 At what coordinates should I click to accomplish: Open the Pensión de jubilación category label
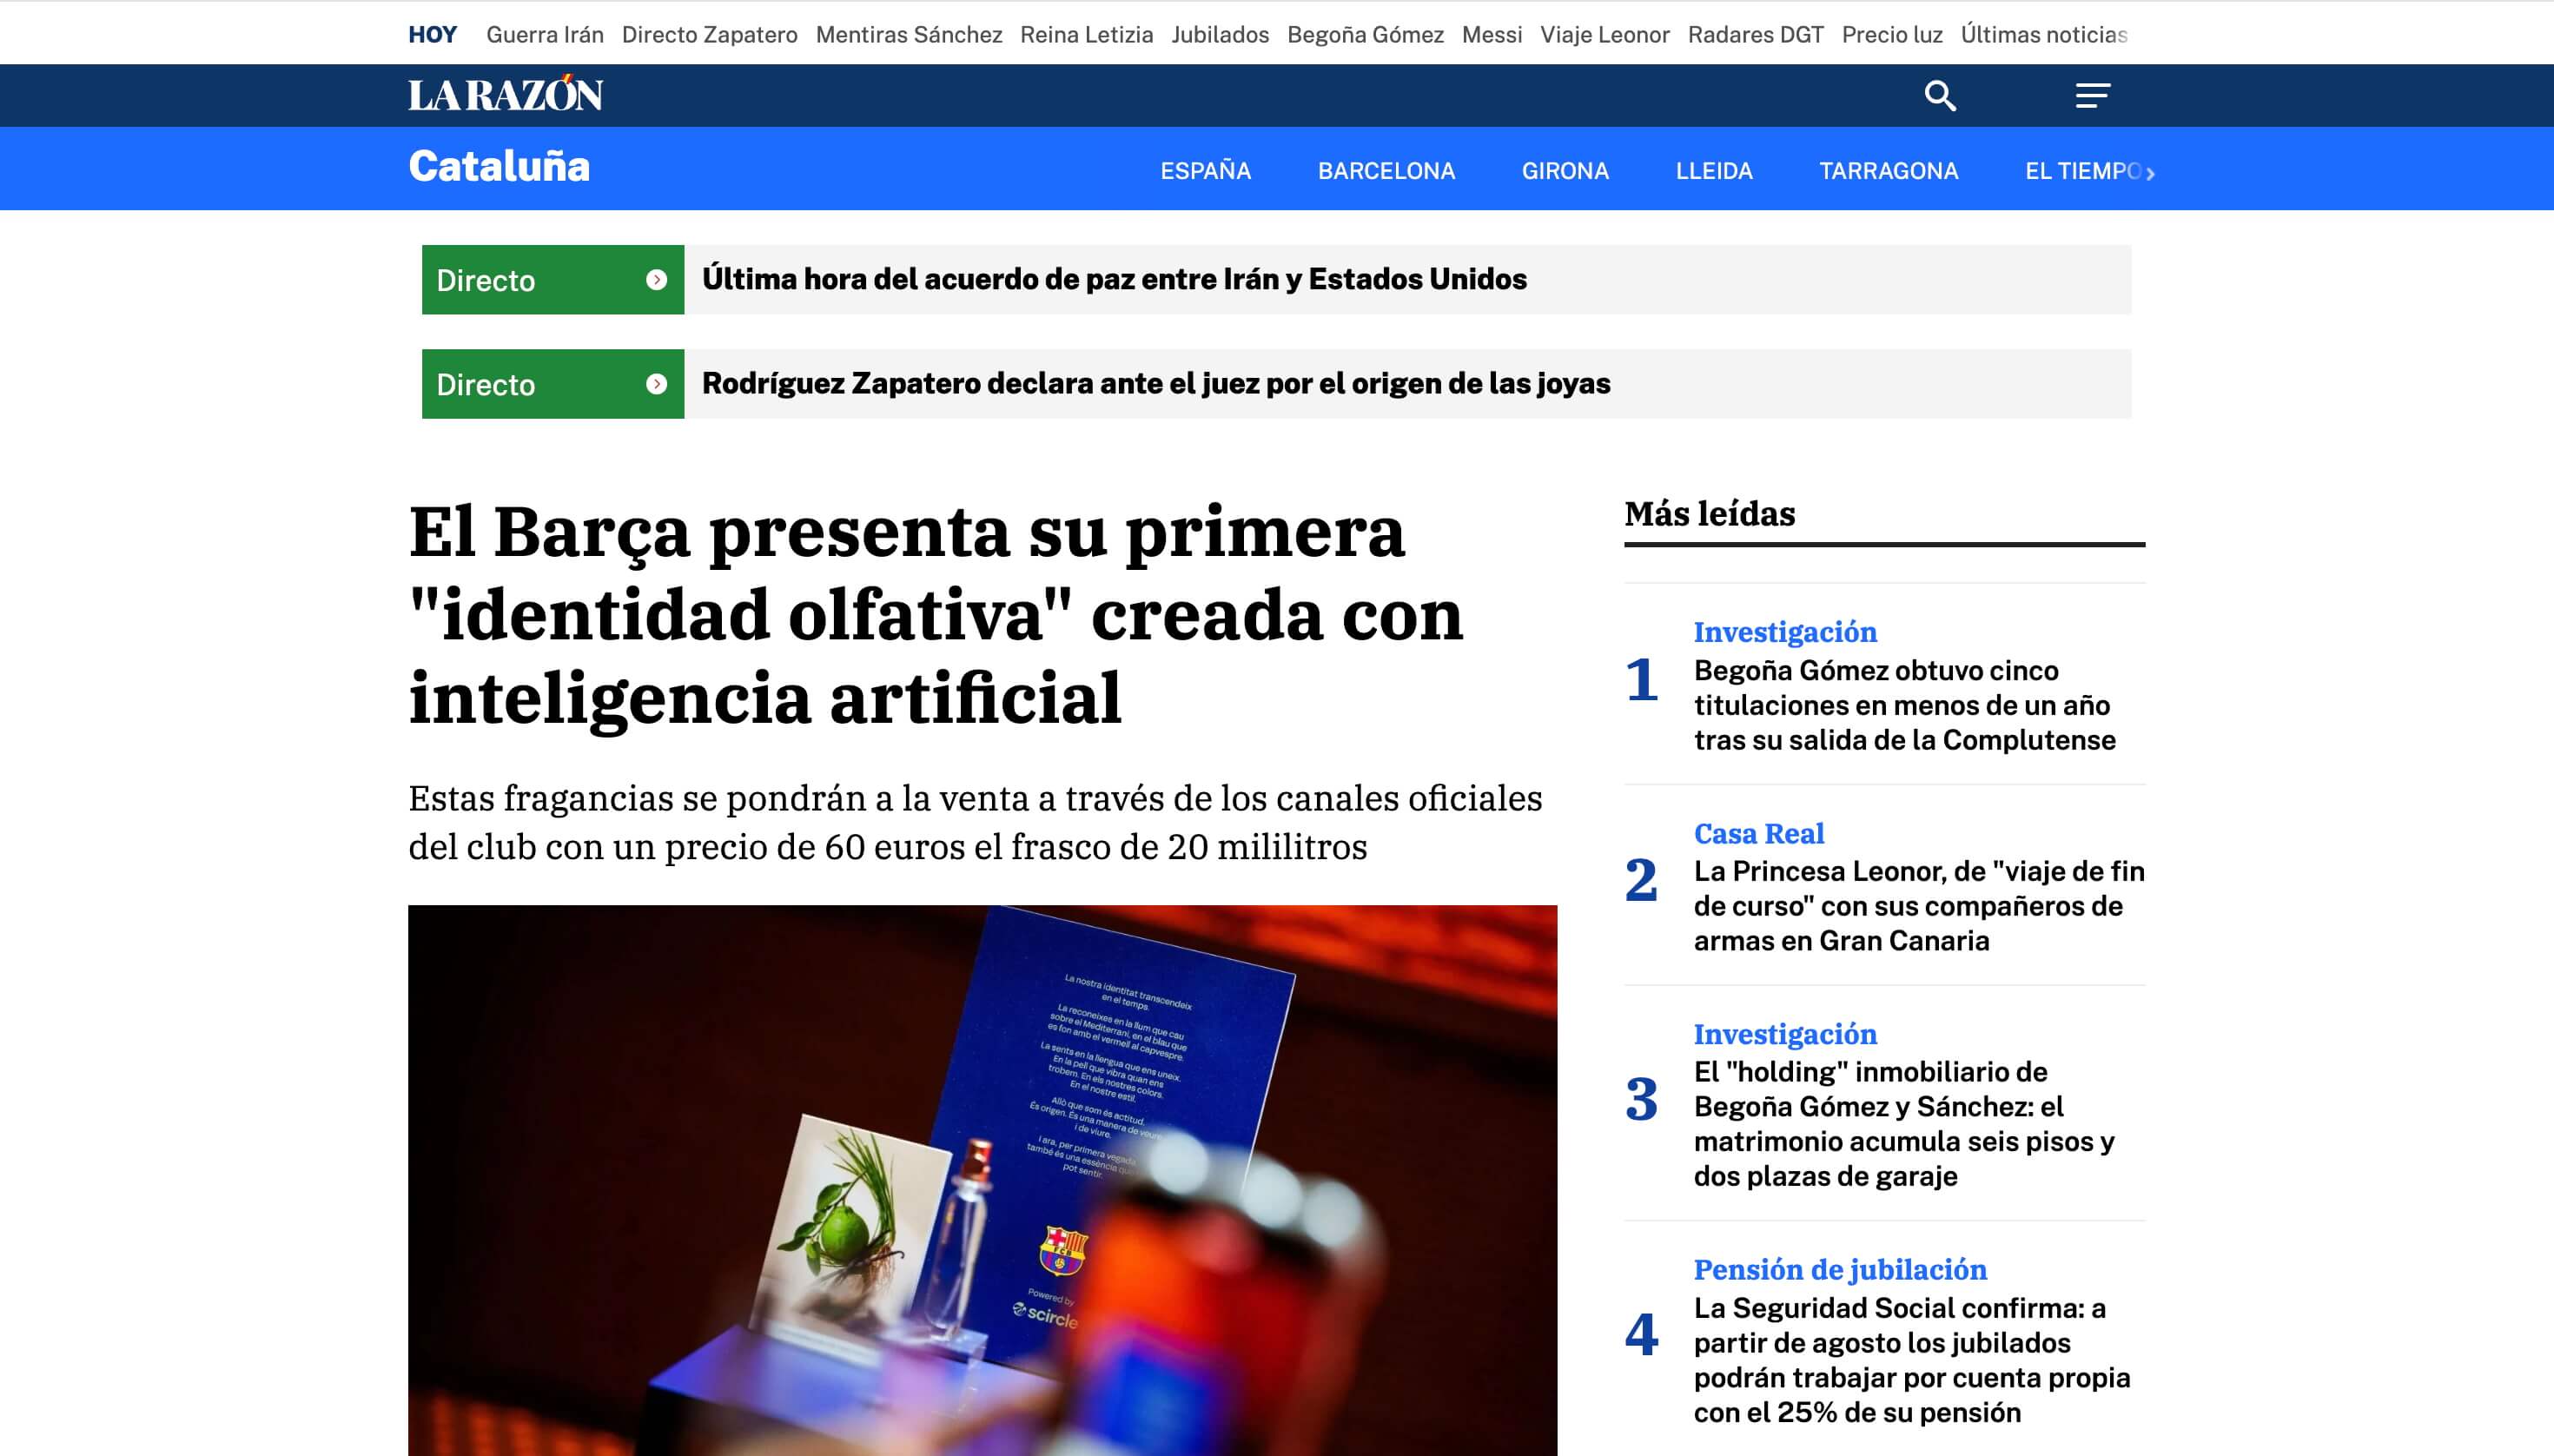[1840, 1270]
